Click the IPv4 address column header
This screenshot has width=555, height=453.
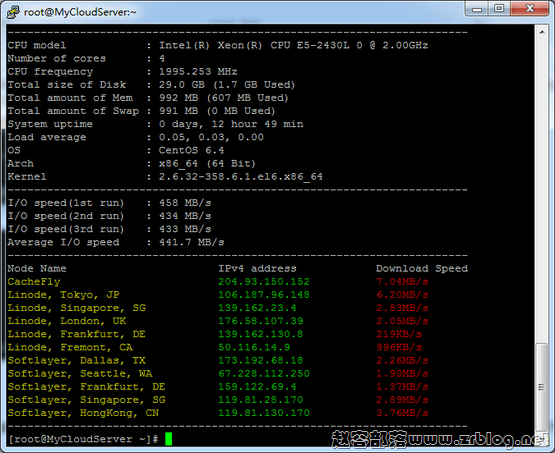(257, 269)
